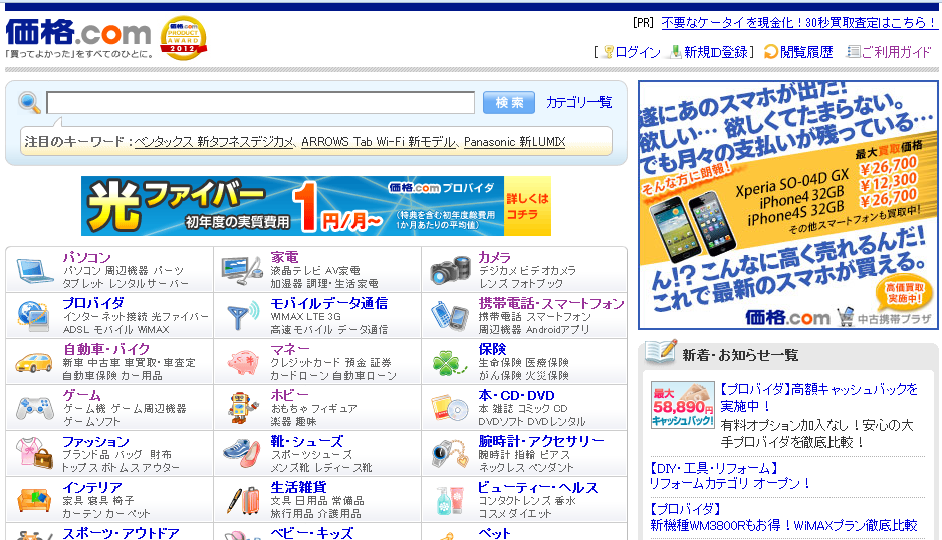This screenshot has height=540, width=942.
Task: Click the yellow car icon for 自動車・バイク
Action: point(34,362)
